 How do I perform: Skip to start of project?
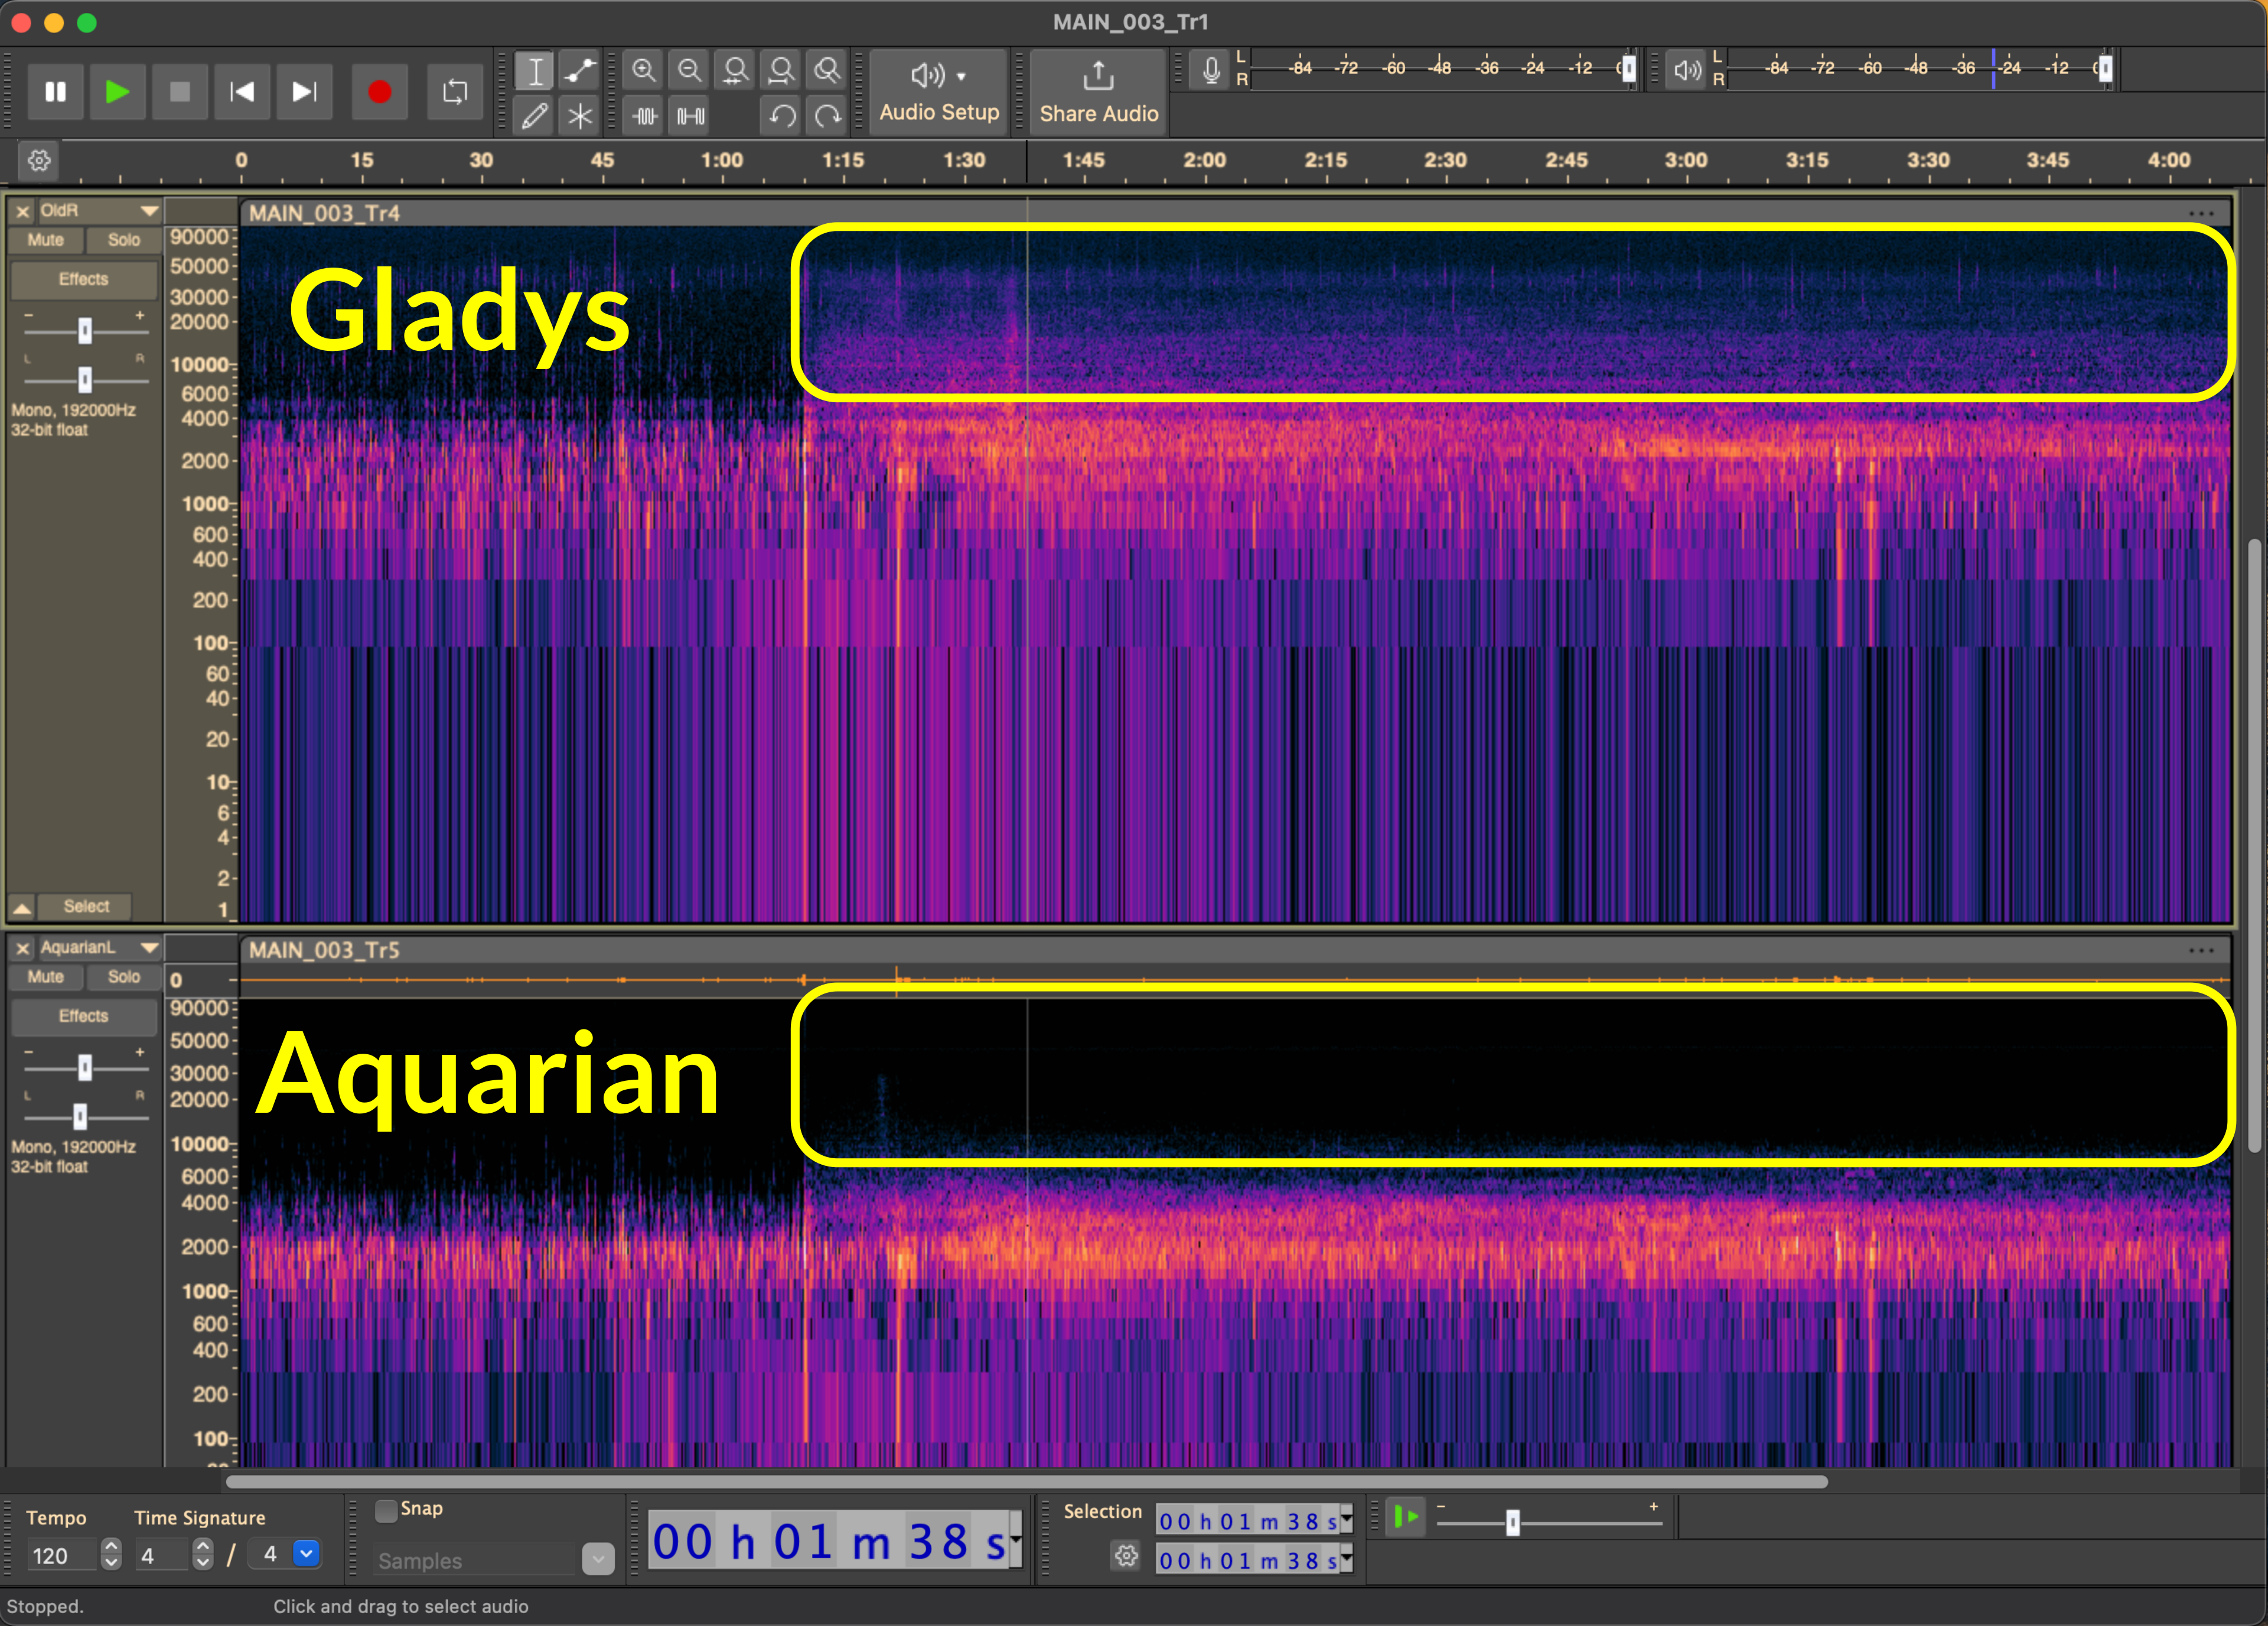[242, 92]
